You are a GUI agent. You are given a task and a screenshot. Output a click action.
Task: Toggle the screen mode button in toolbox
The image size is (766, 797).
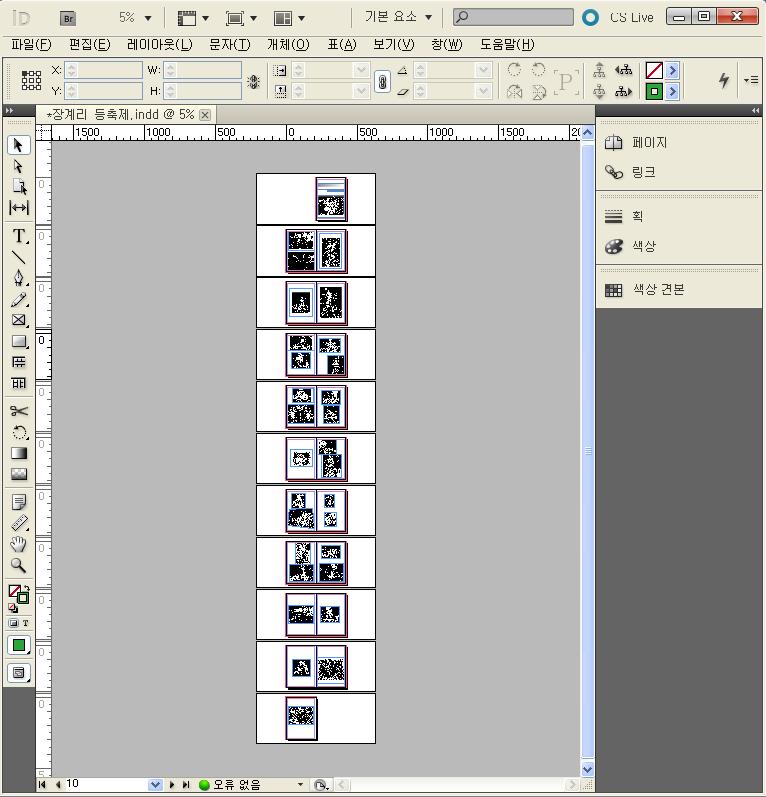click(x=18, y=673)
